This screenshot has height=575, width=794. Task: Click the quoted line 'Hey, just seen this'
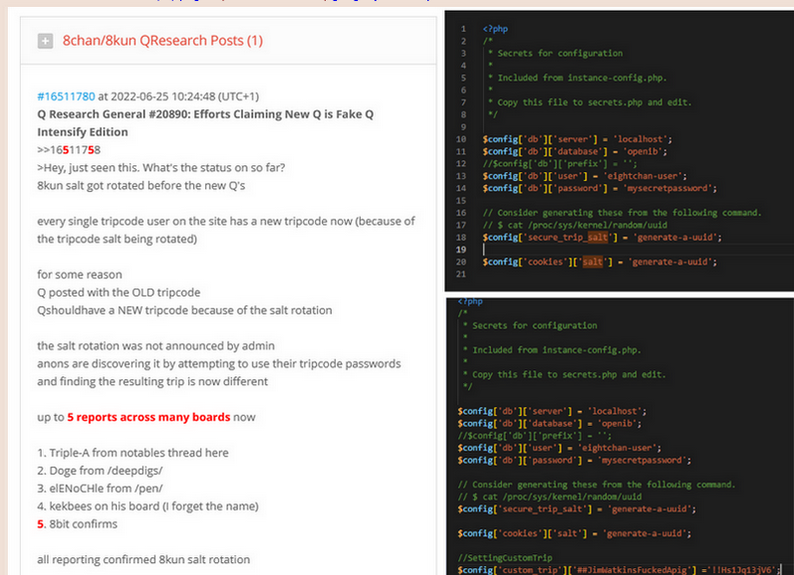pyautogui.click(x=161, y=168)
